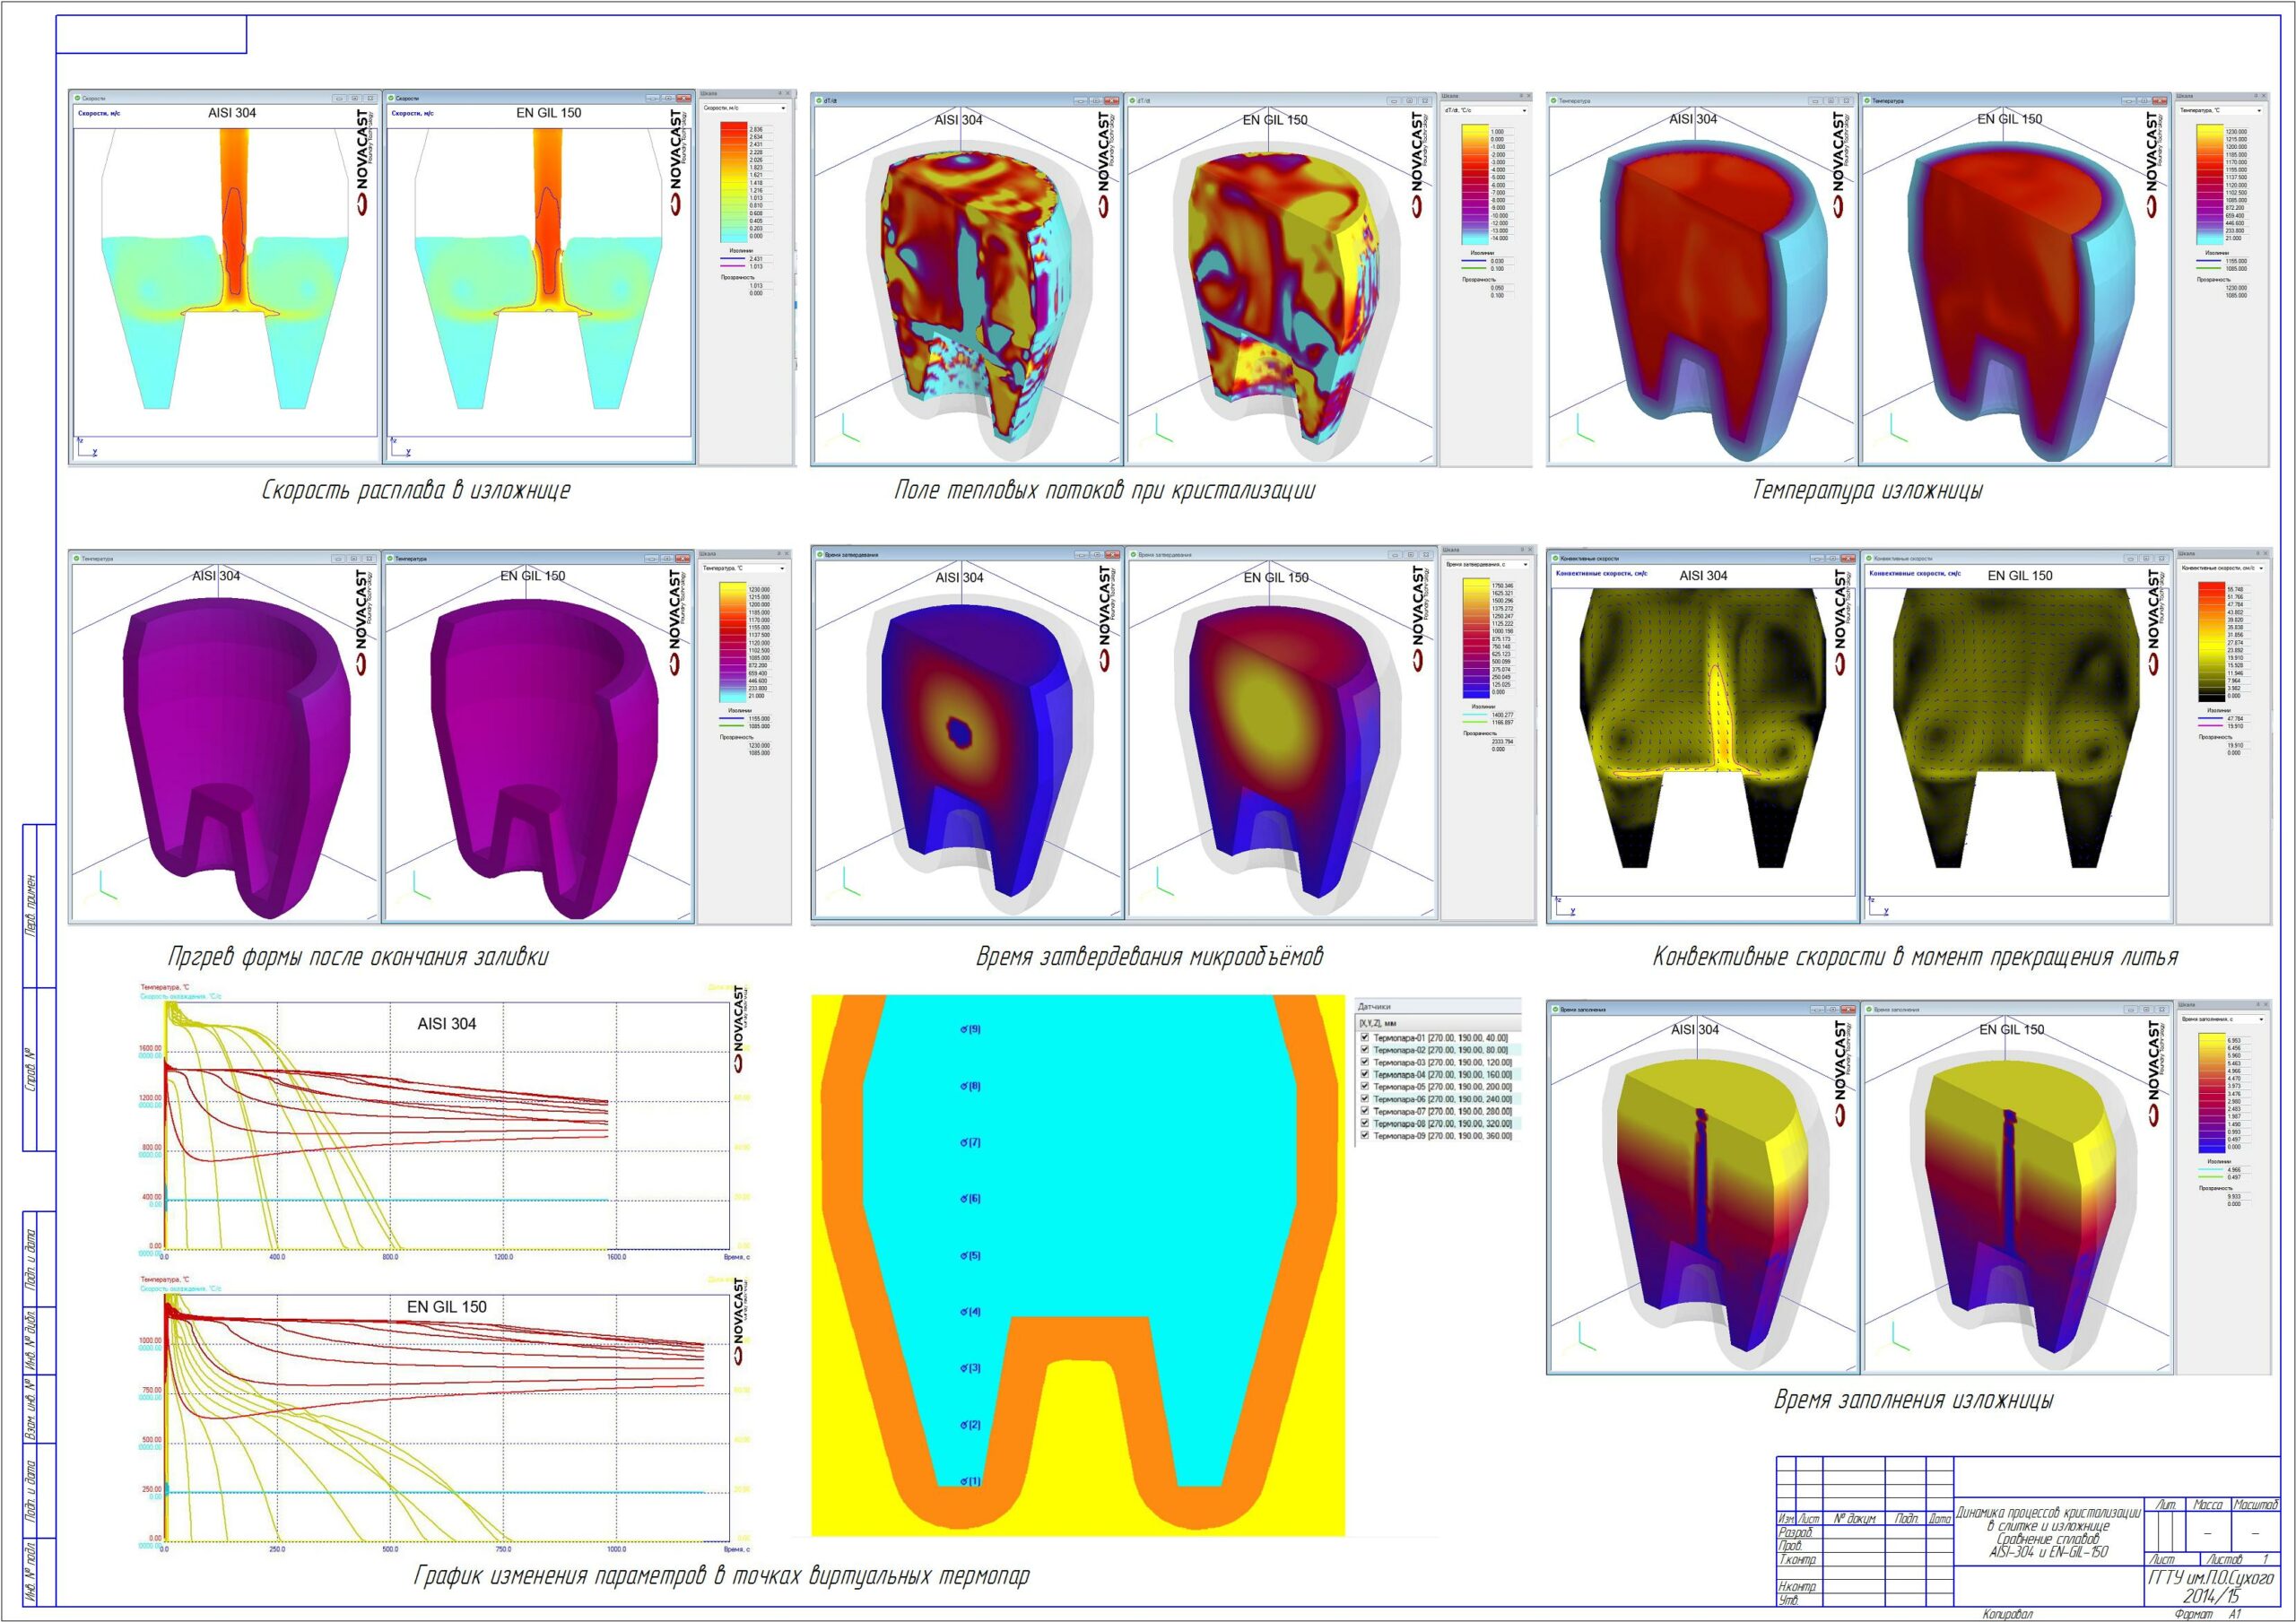The height and width of the screenshot is (1622, 2296).
Task: Click the green icon of the EN GIL 150 dT/dt window
Action: coord(1133,101)
